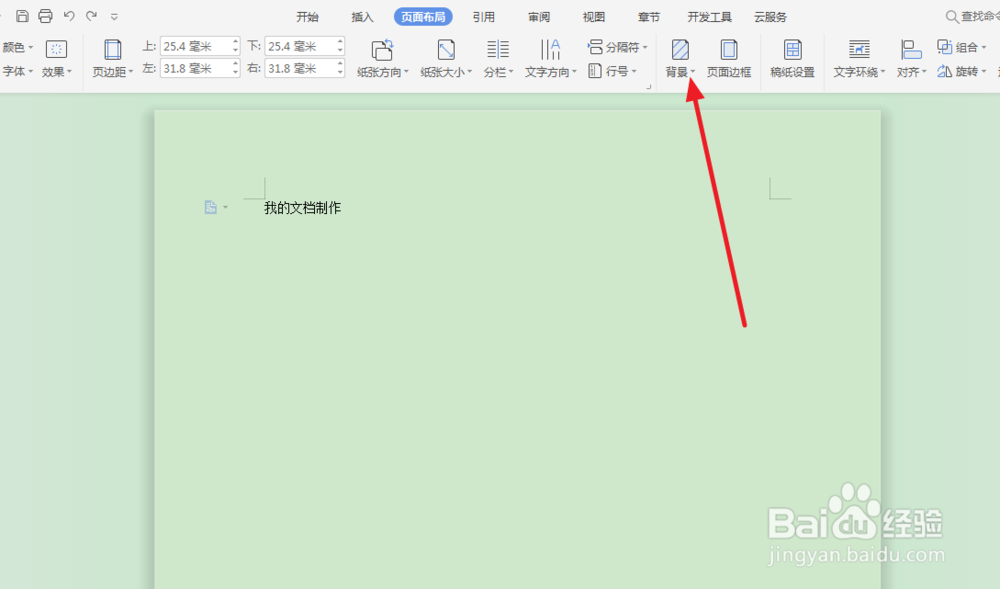
Task: Open the 页边距 margins menu
Action: (x=113, y=59)
